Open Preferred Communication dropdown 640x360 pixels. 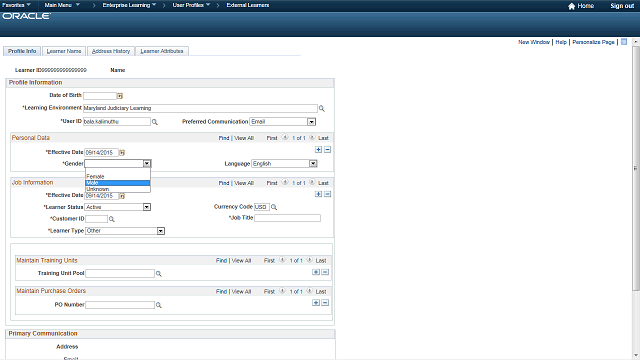[x=311, y=122]
